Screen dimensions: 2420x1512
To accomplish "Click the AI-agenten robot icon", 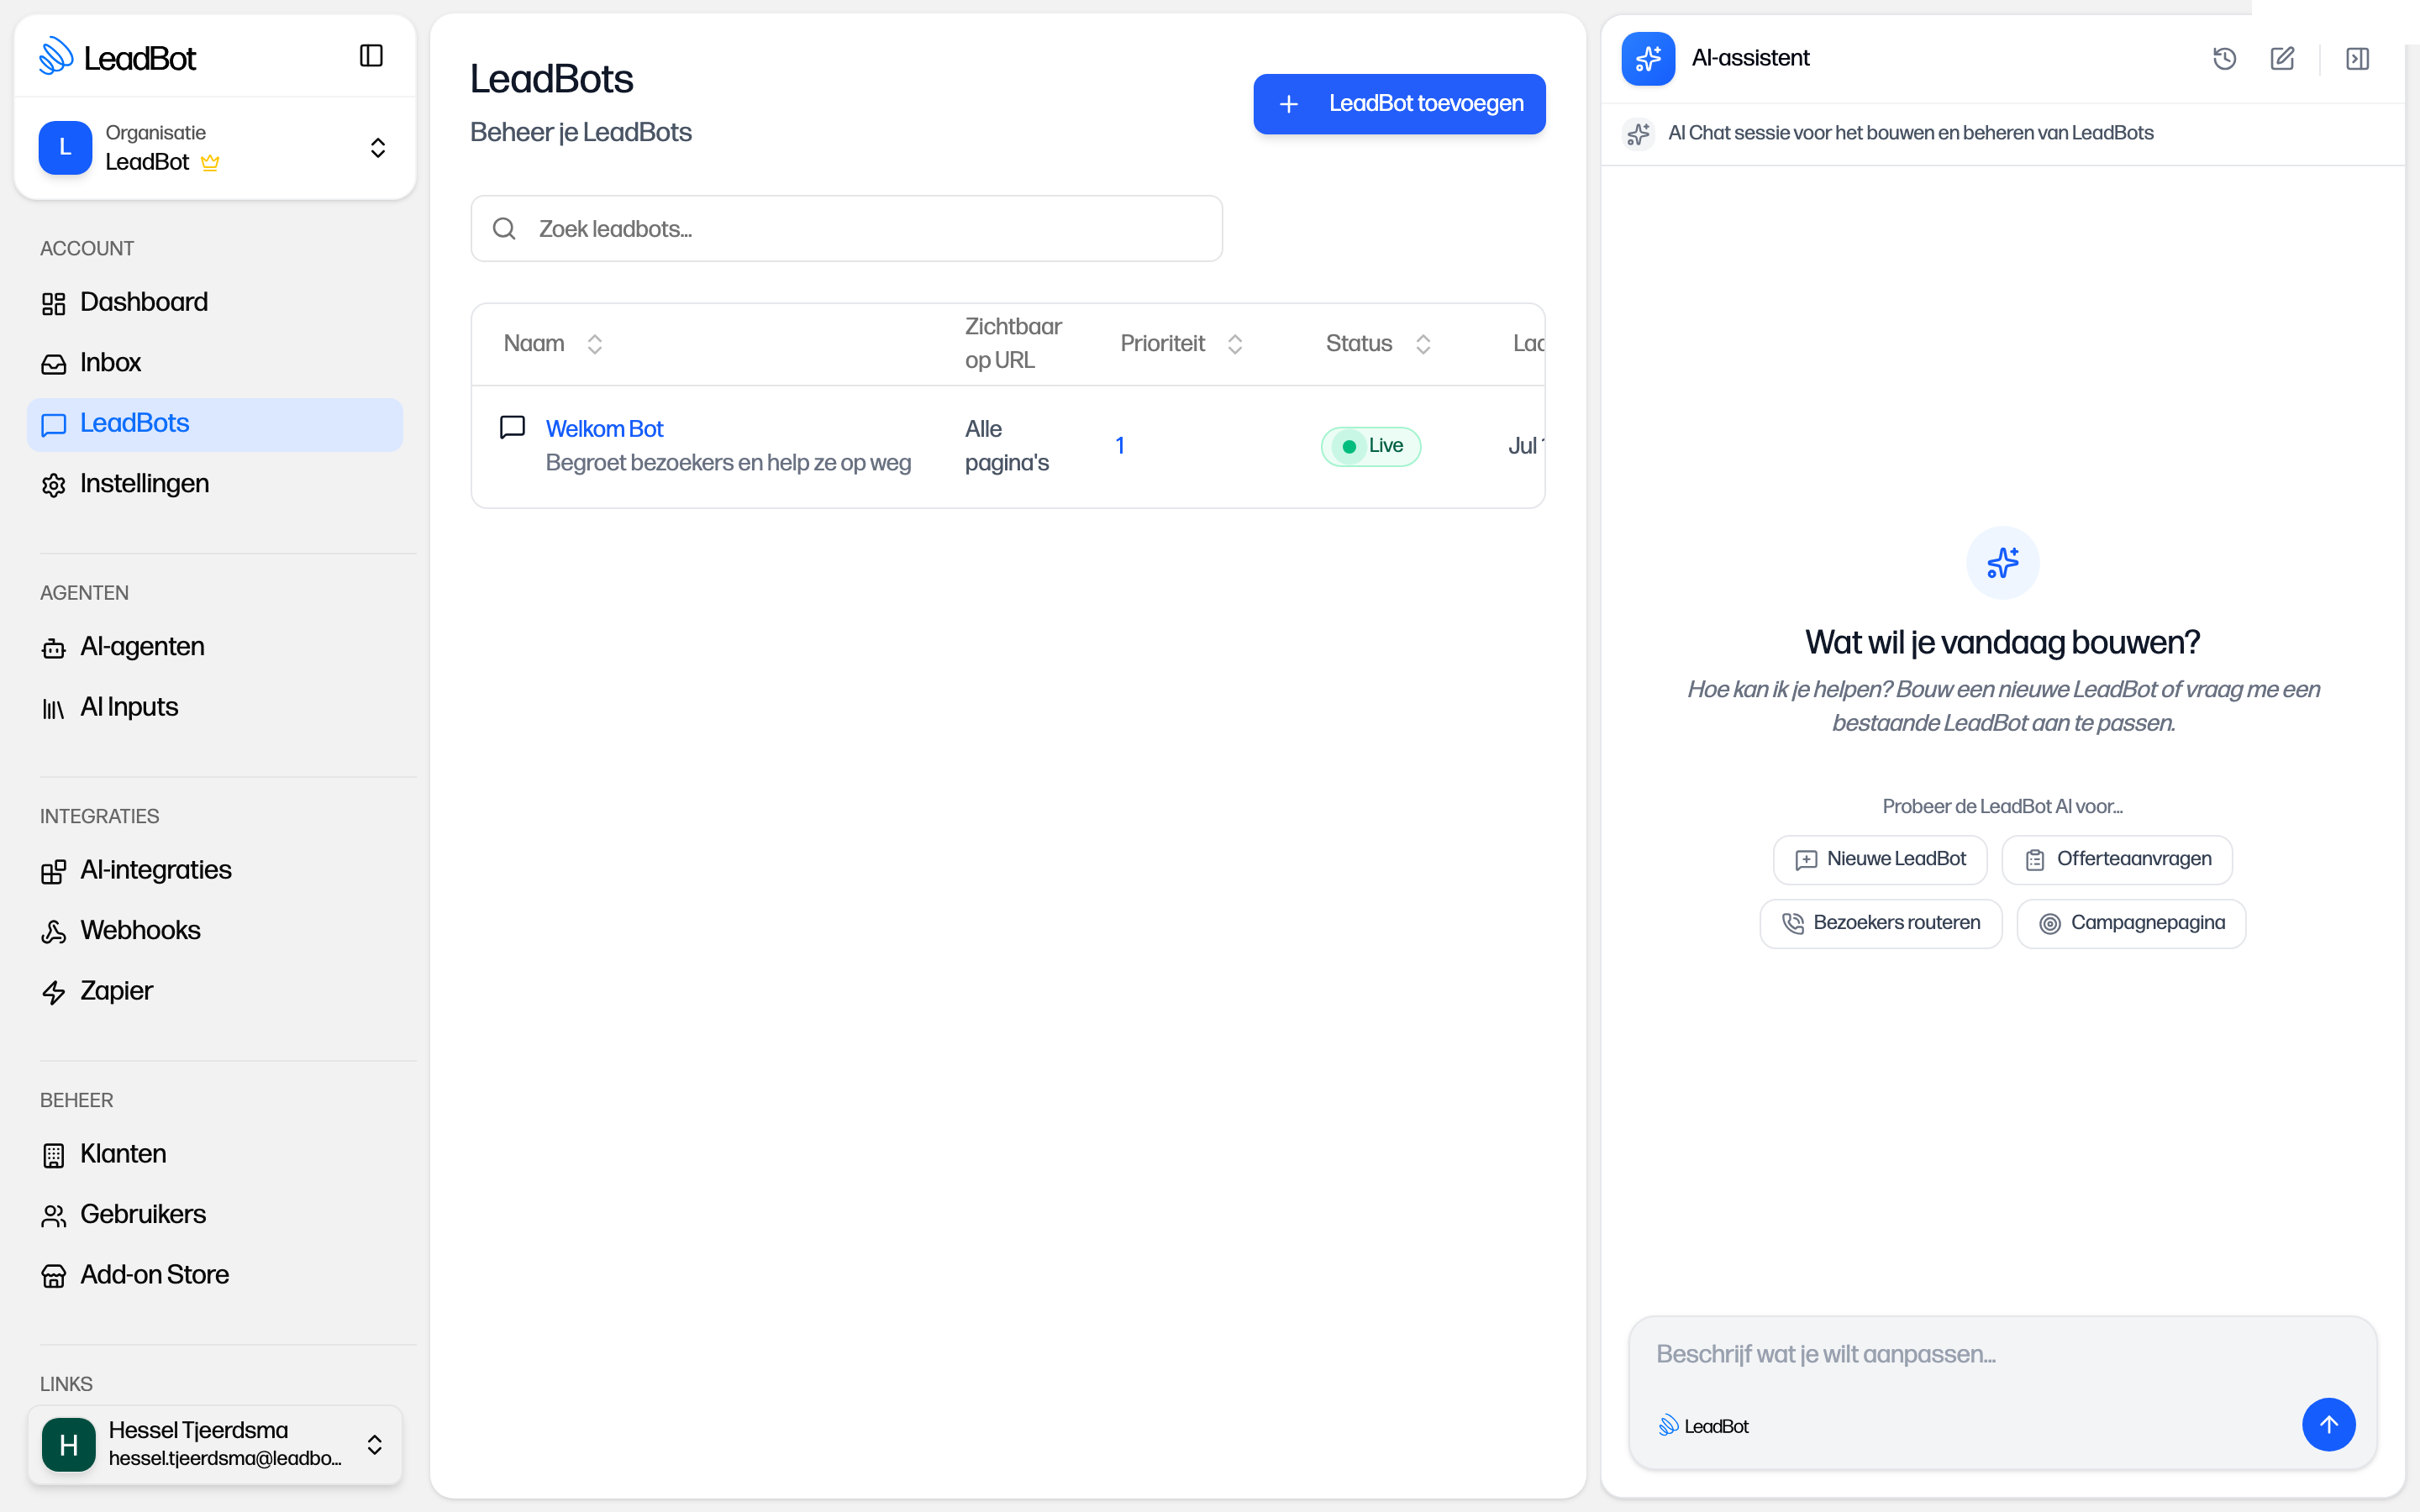I will point(54,648).
